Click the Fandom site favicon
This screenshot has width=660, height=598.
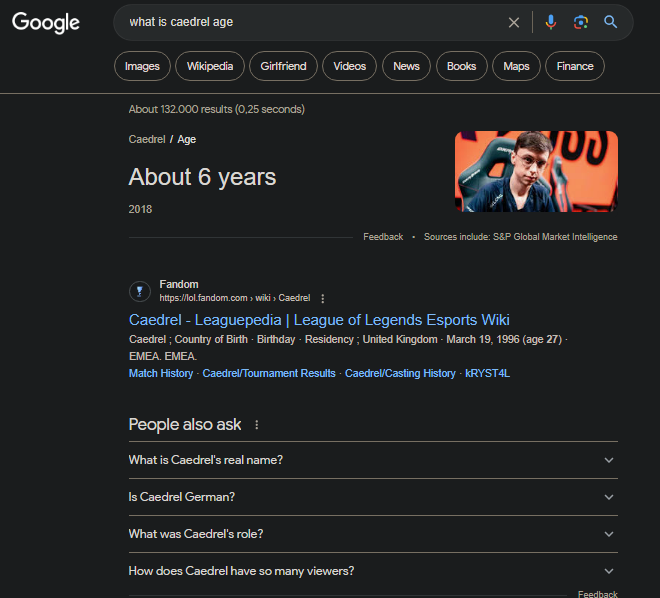(139, 291)
